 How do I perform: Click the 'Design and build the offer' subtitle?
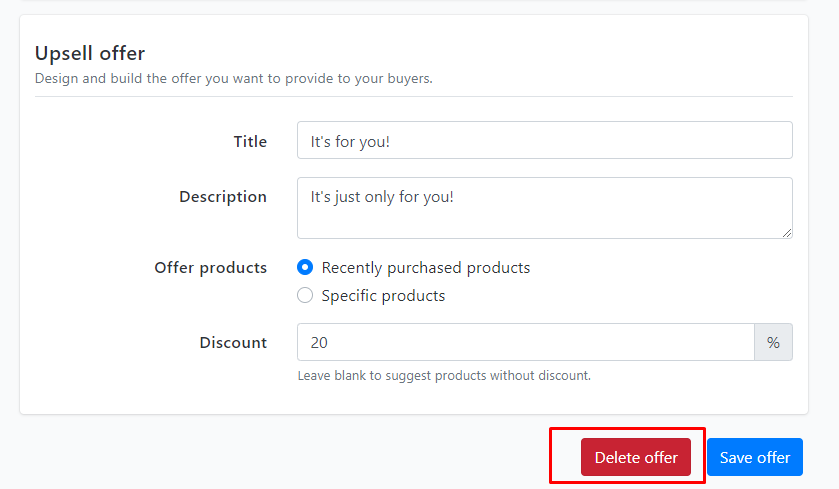coord(233,79)
